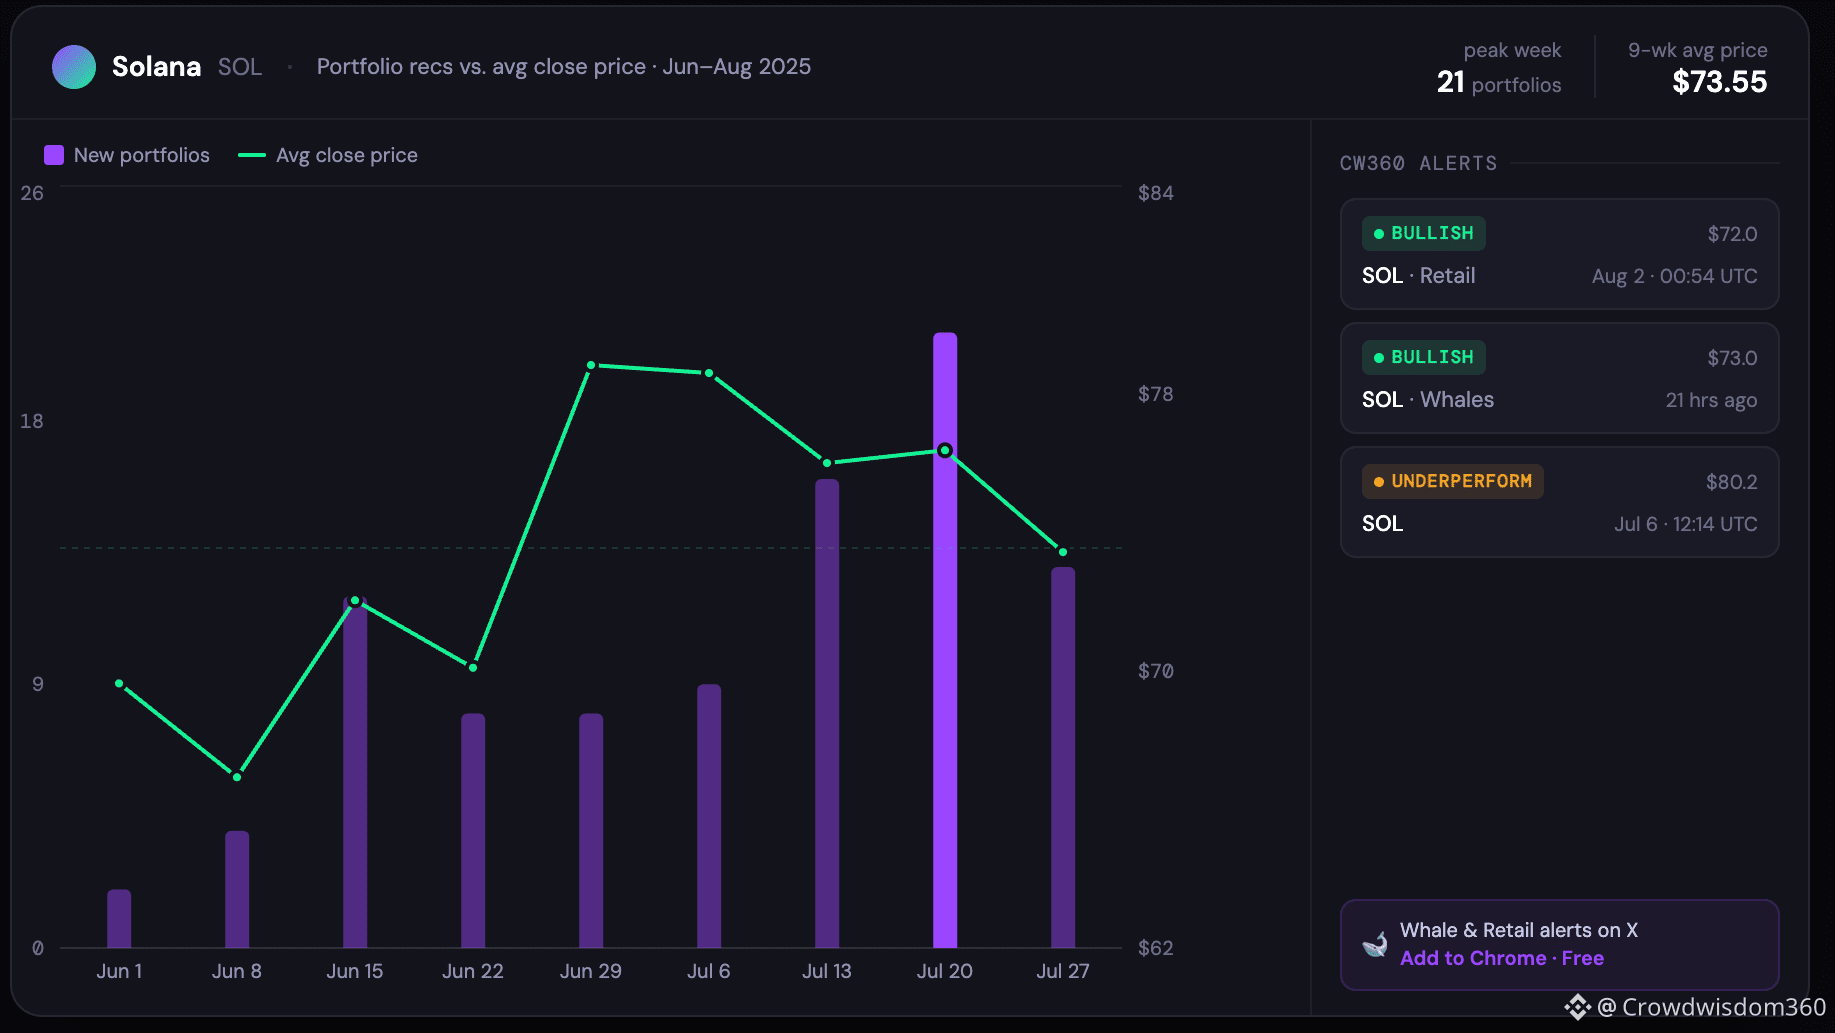
Task: Click the "$78" right axis label
Action: pos(1156,394)
